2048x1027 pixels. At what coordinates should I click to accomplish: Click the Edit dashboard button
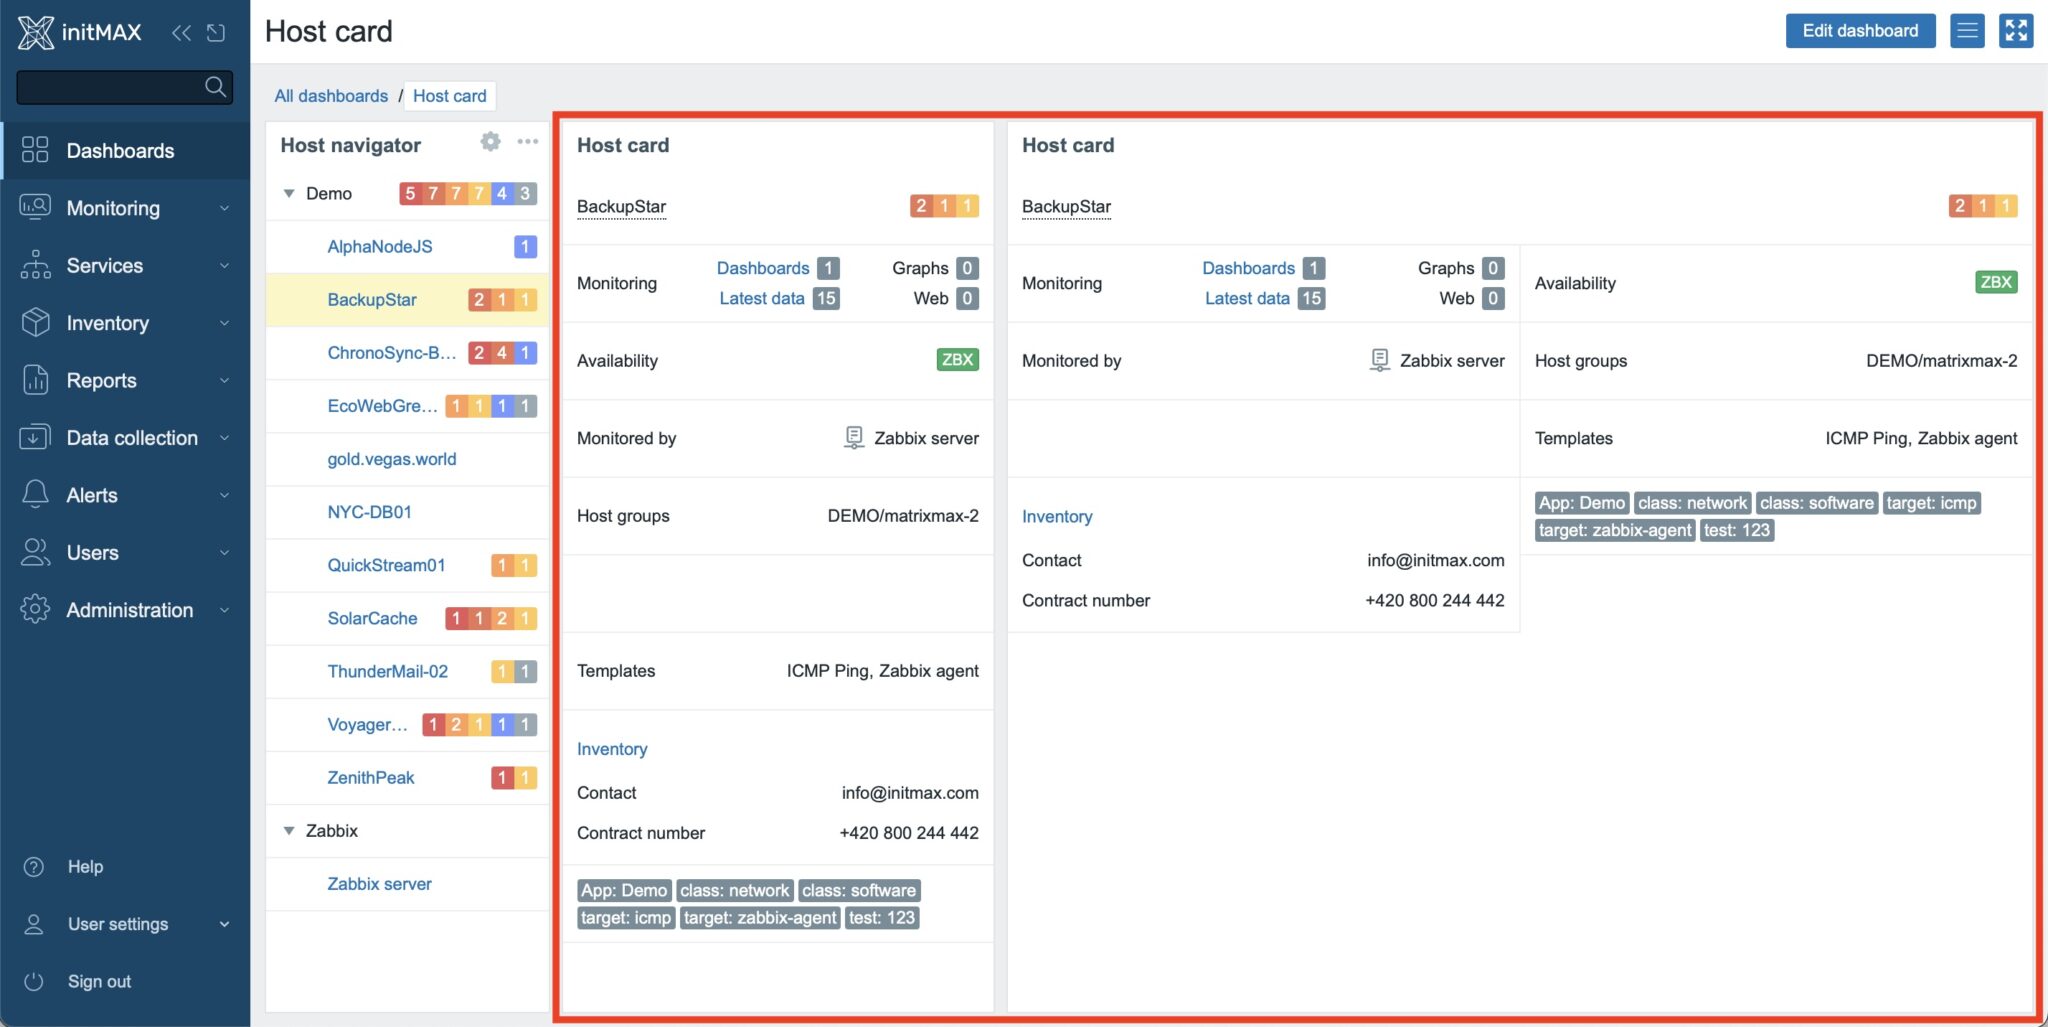[1859, 30]
